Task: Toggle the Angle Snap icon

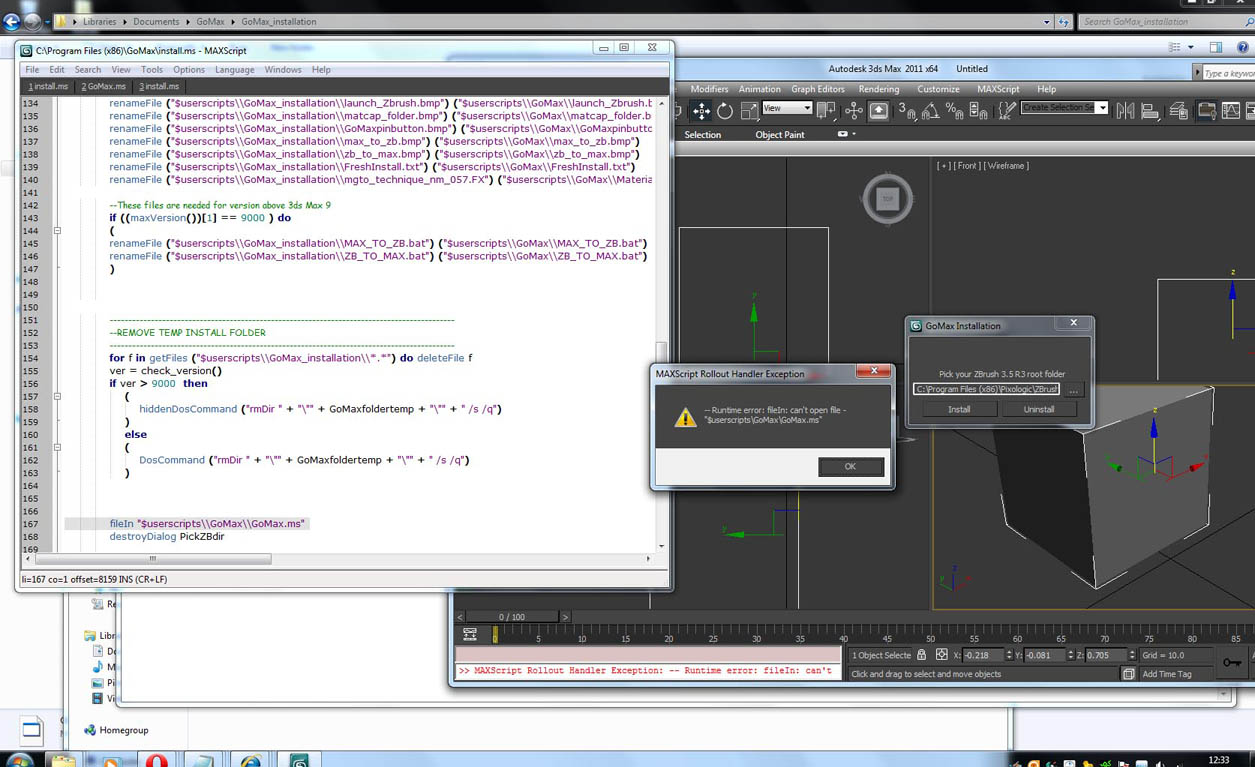Action: coord(932,110)
